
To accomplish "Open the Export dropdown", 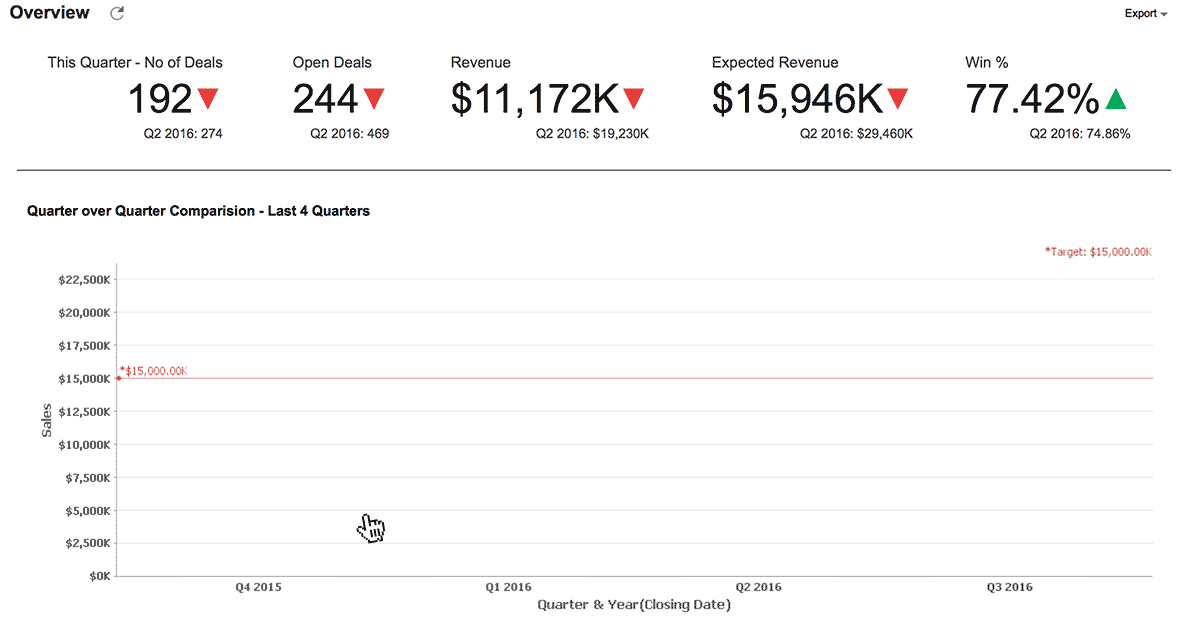I will [1143, 13].
